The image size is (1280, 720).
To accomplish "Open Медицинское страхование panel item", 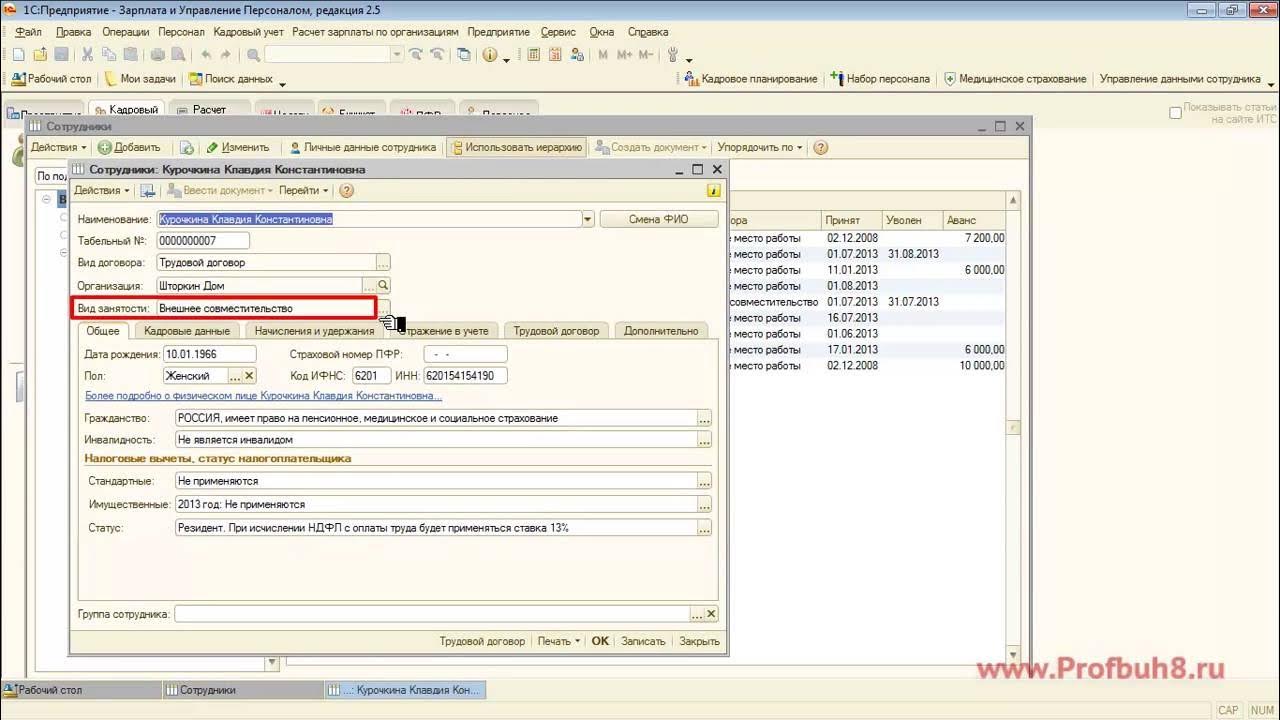I will click(1014, 78).
